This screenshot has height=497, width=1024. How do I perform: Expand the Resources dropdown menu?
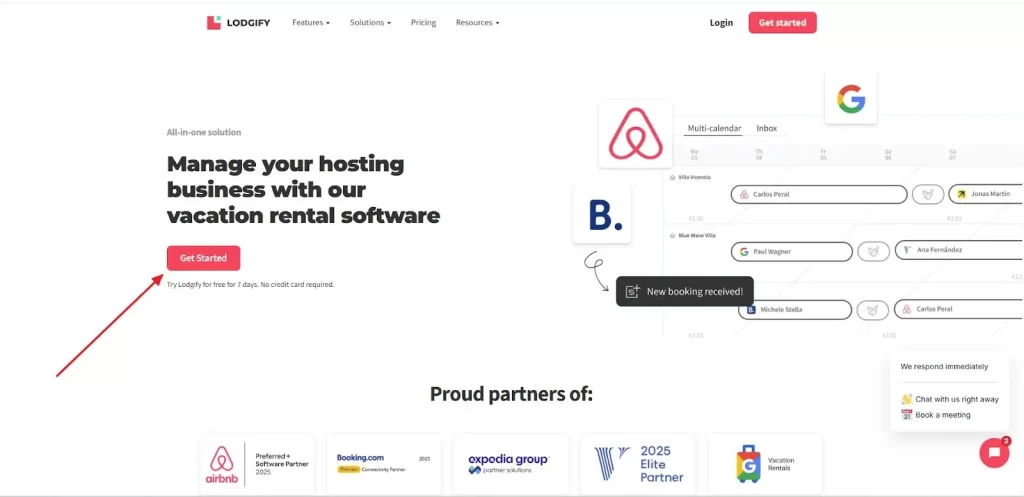click(x=477, y=22)
